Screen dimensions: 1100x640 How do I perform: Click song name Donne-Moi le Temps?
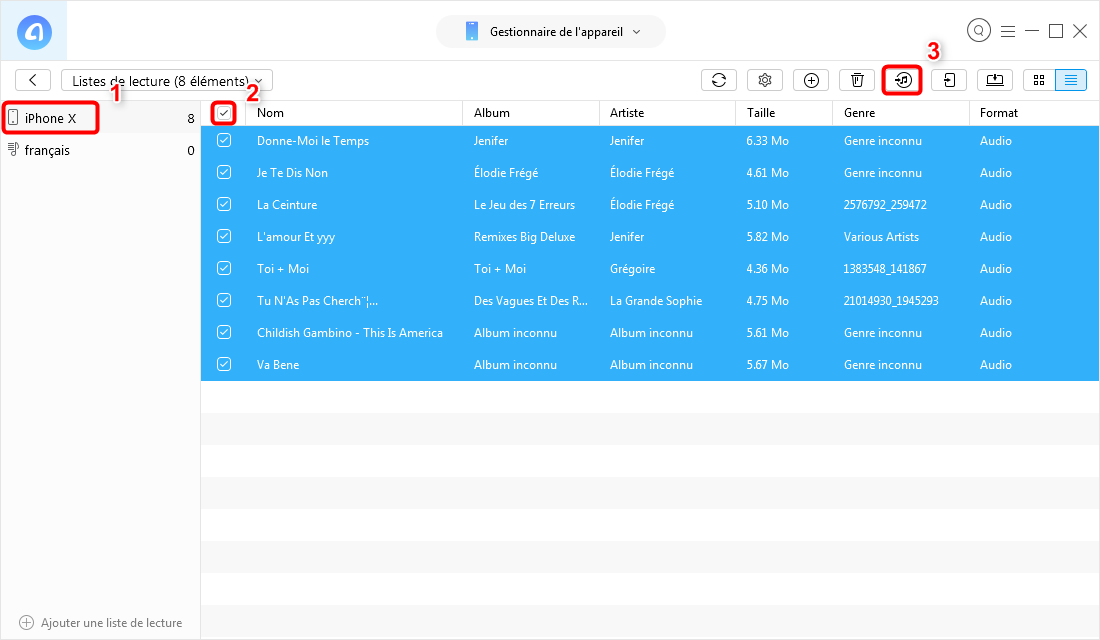click(x=313, y=140)
